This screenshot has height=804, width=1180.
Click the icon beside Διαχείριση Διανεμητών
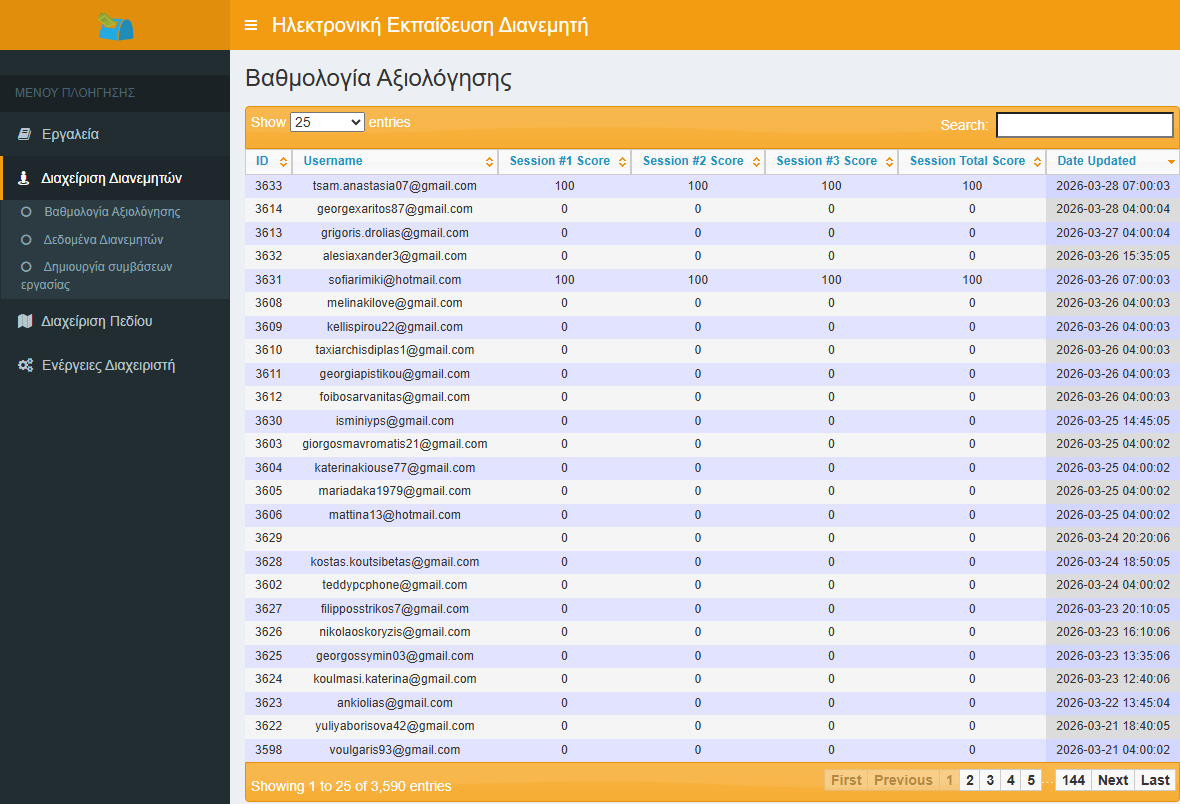coord(25,179)
